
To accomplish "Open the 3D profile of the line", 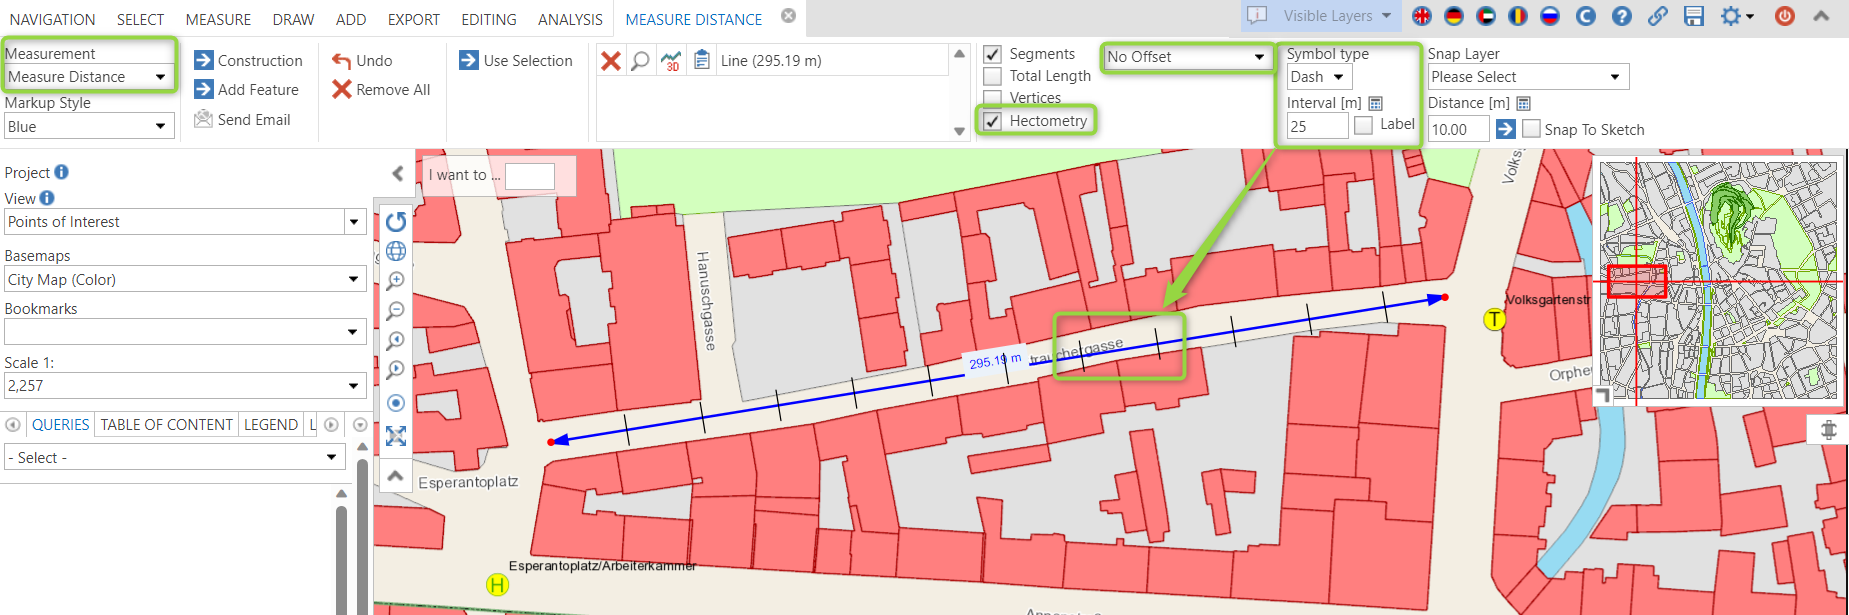I will click(x=671, y=61).
